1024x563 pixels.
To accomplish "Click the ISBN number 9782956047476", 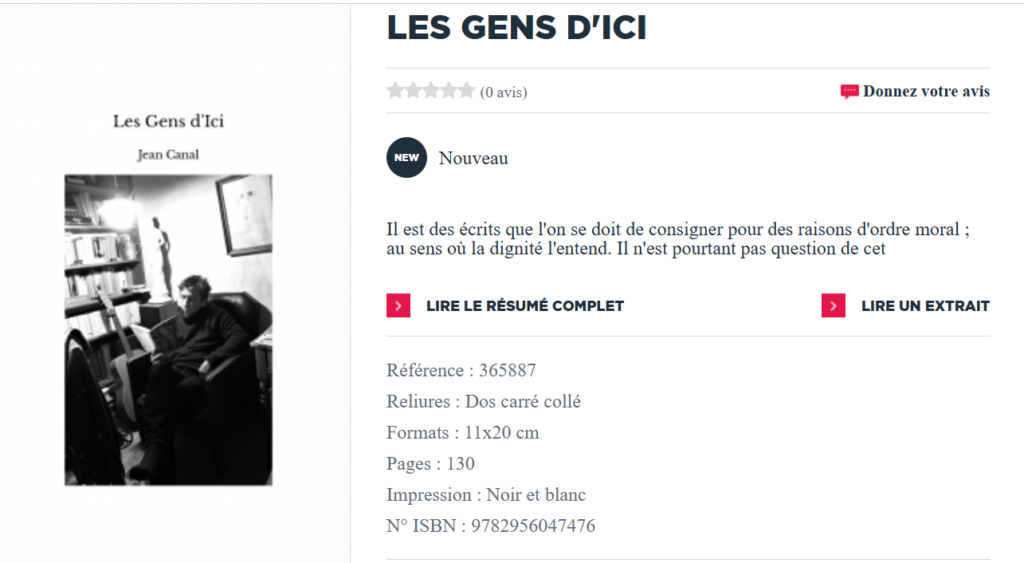I will tap(530, 526).
